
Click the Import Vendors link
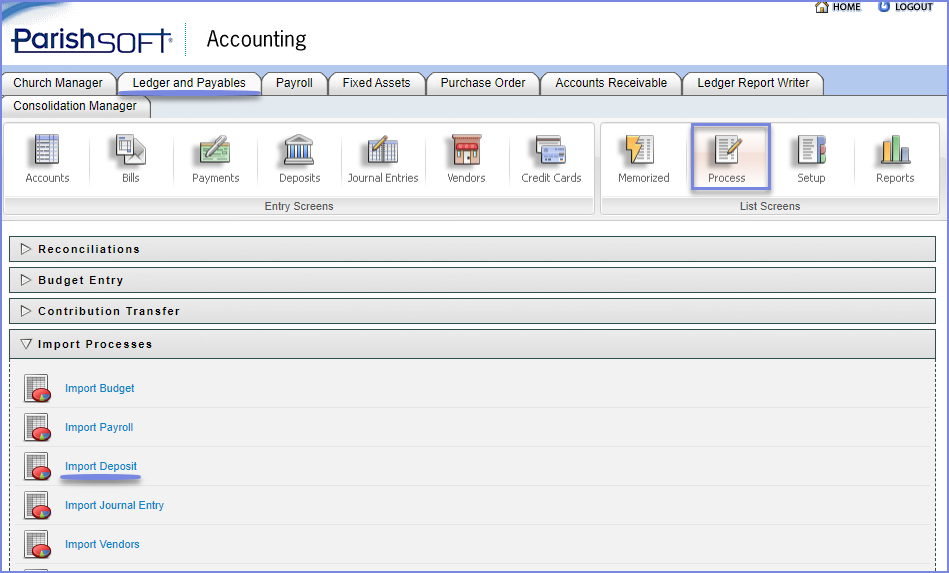(x=102, y=545)
